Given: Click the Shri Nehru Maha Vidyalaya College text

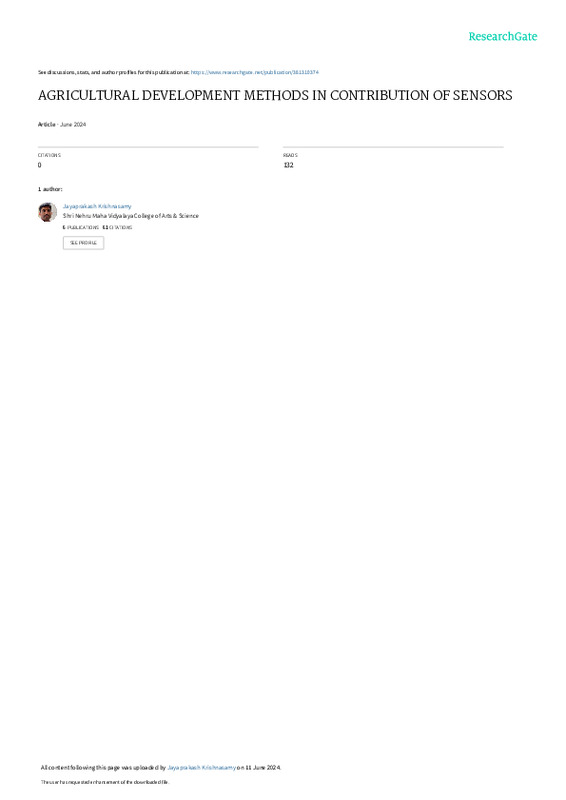Looking at the screenshot, I should coord(131,216).
